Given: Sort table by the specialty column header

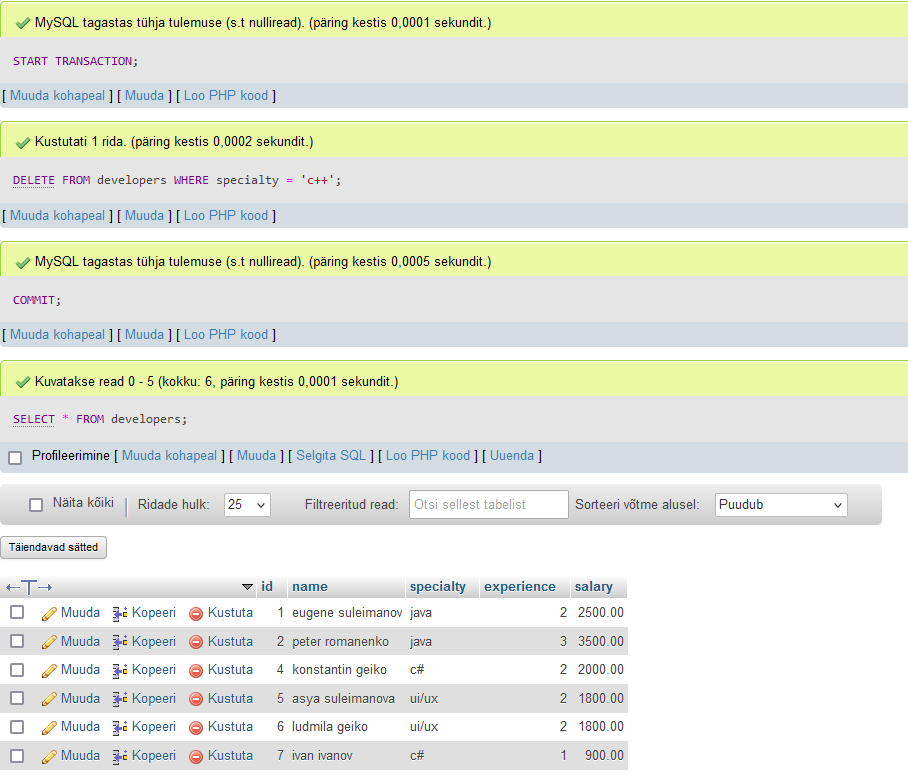Looking at the screenshot, I should (437, 587).
